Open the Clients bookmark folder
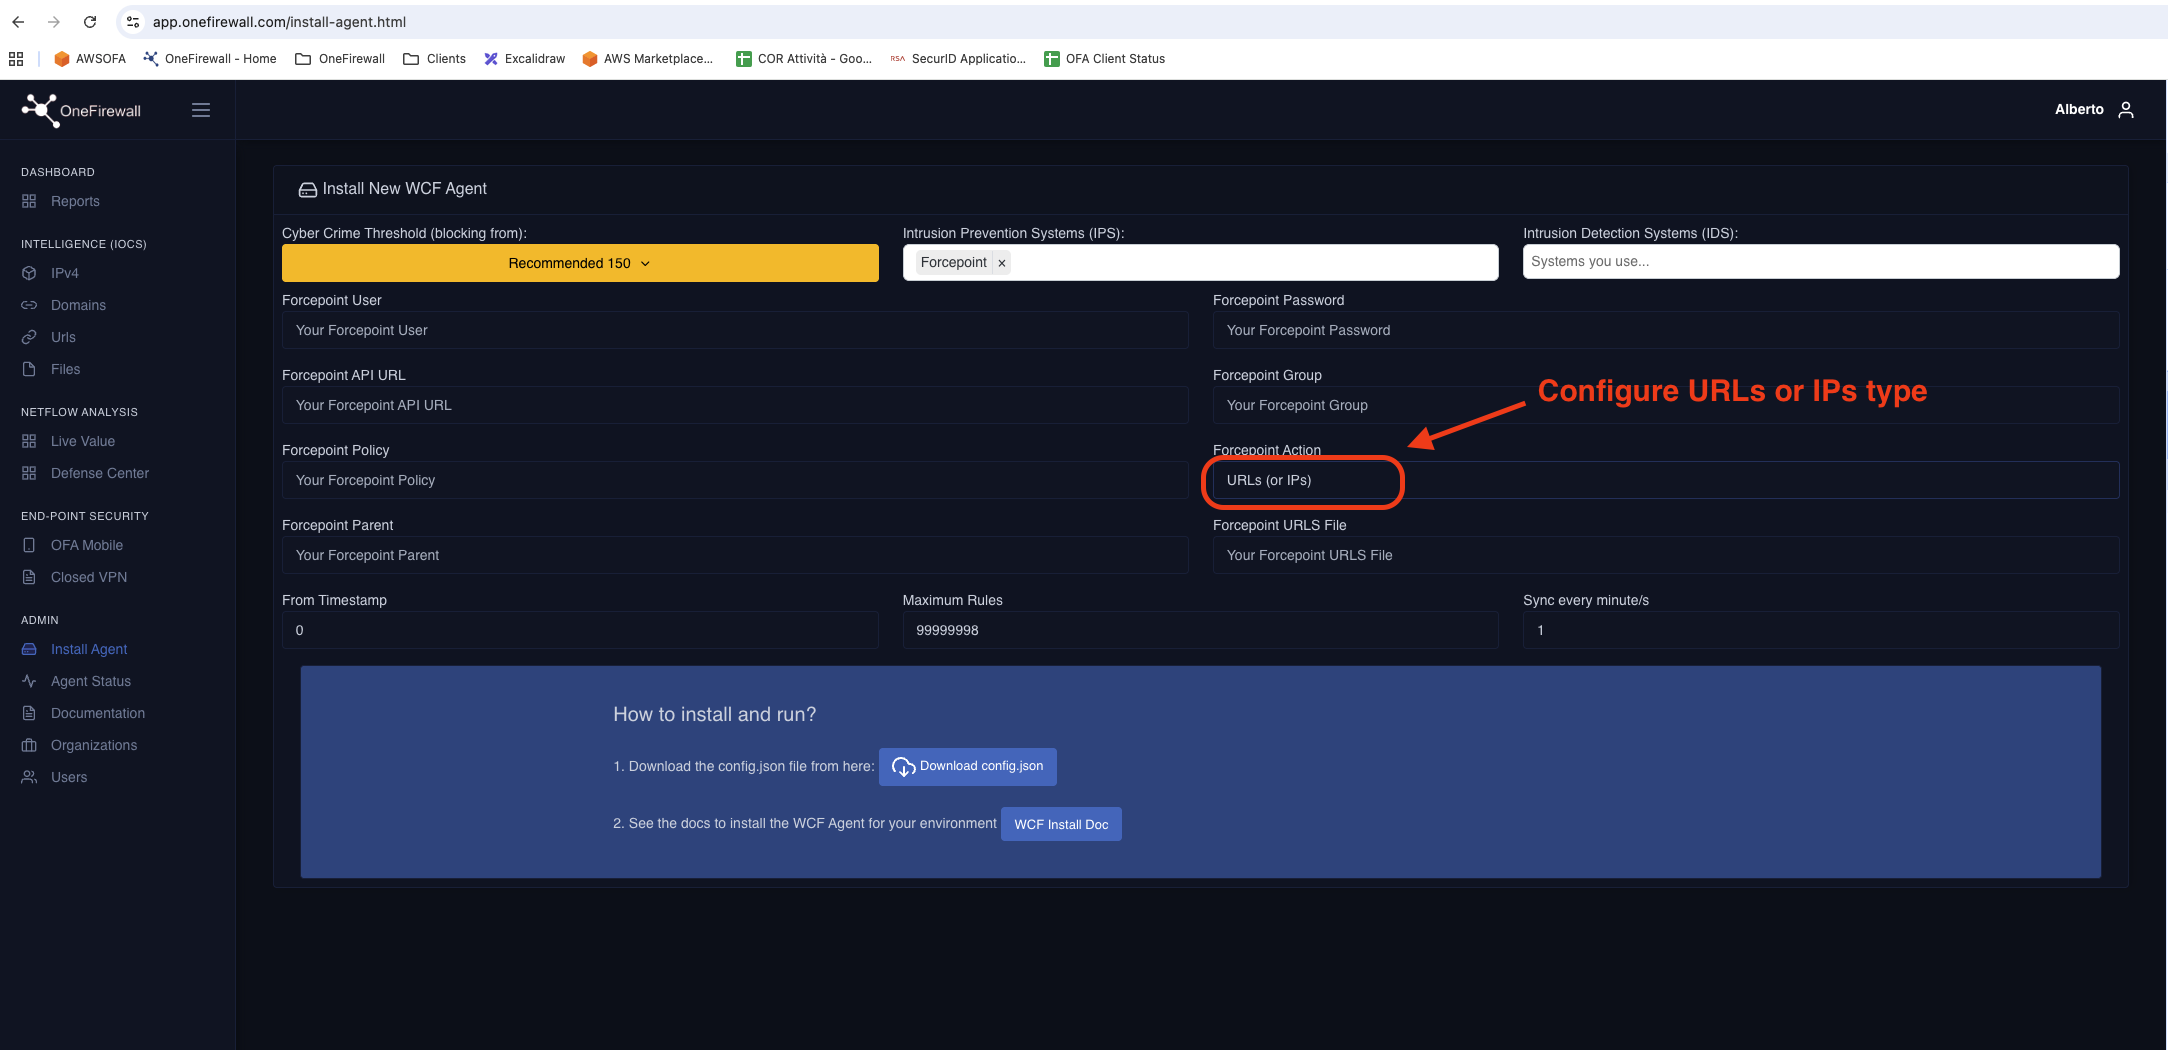 (x=435, y=59)
